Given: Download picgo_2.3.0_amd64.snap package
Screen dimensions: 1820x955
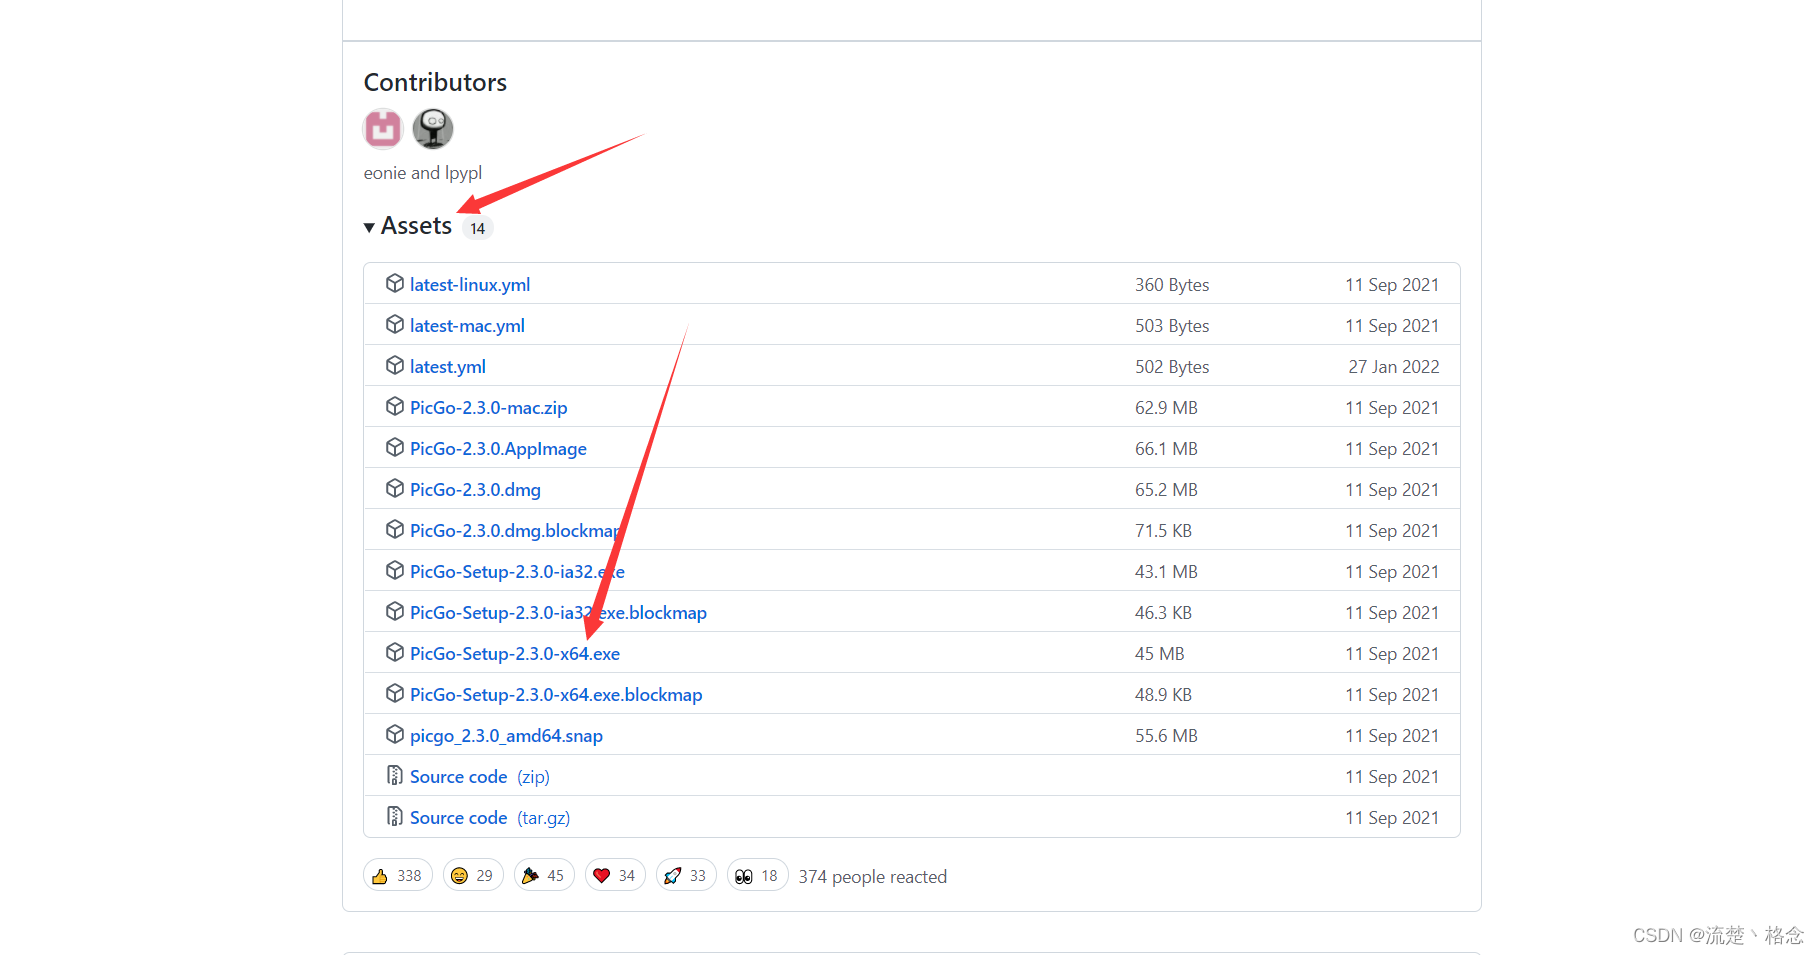Looking at the screenshot, I should [x=506, y=736].
